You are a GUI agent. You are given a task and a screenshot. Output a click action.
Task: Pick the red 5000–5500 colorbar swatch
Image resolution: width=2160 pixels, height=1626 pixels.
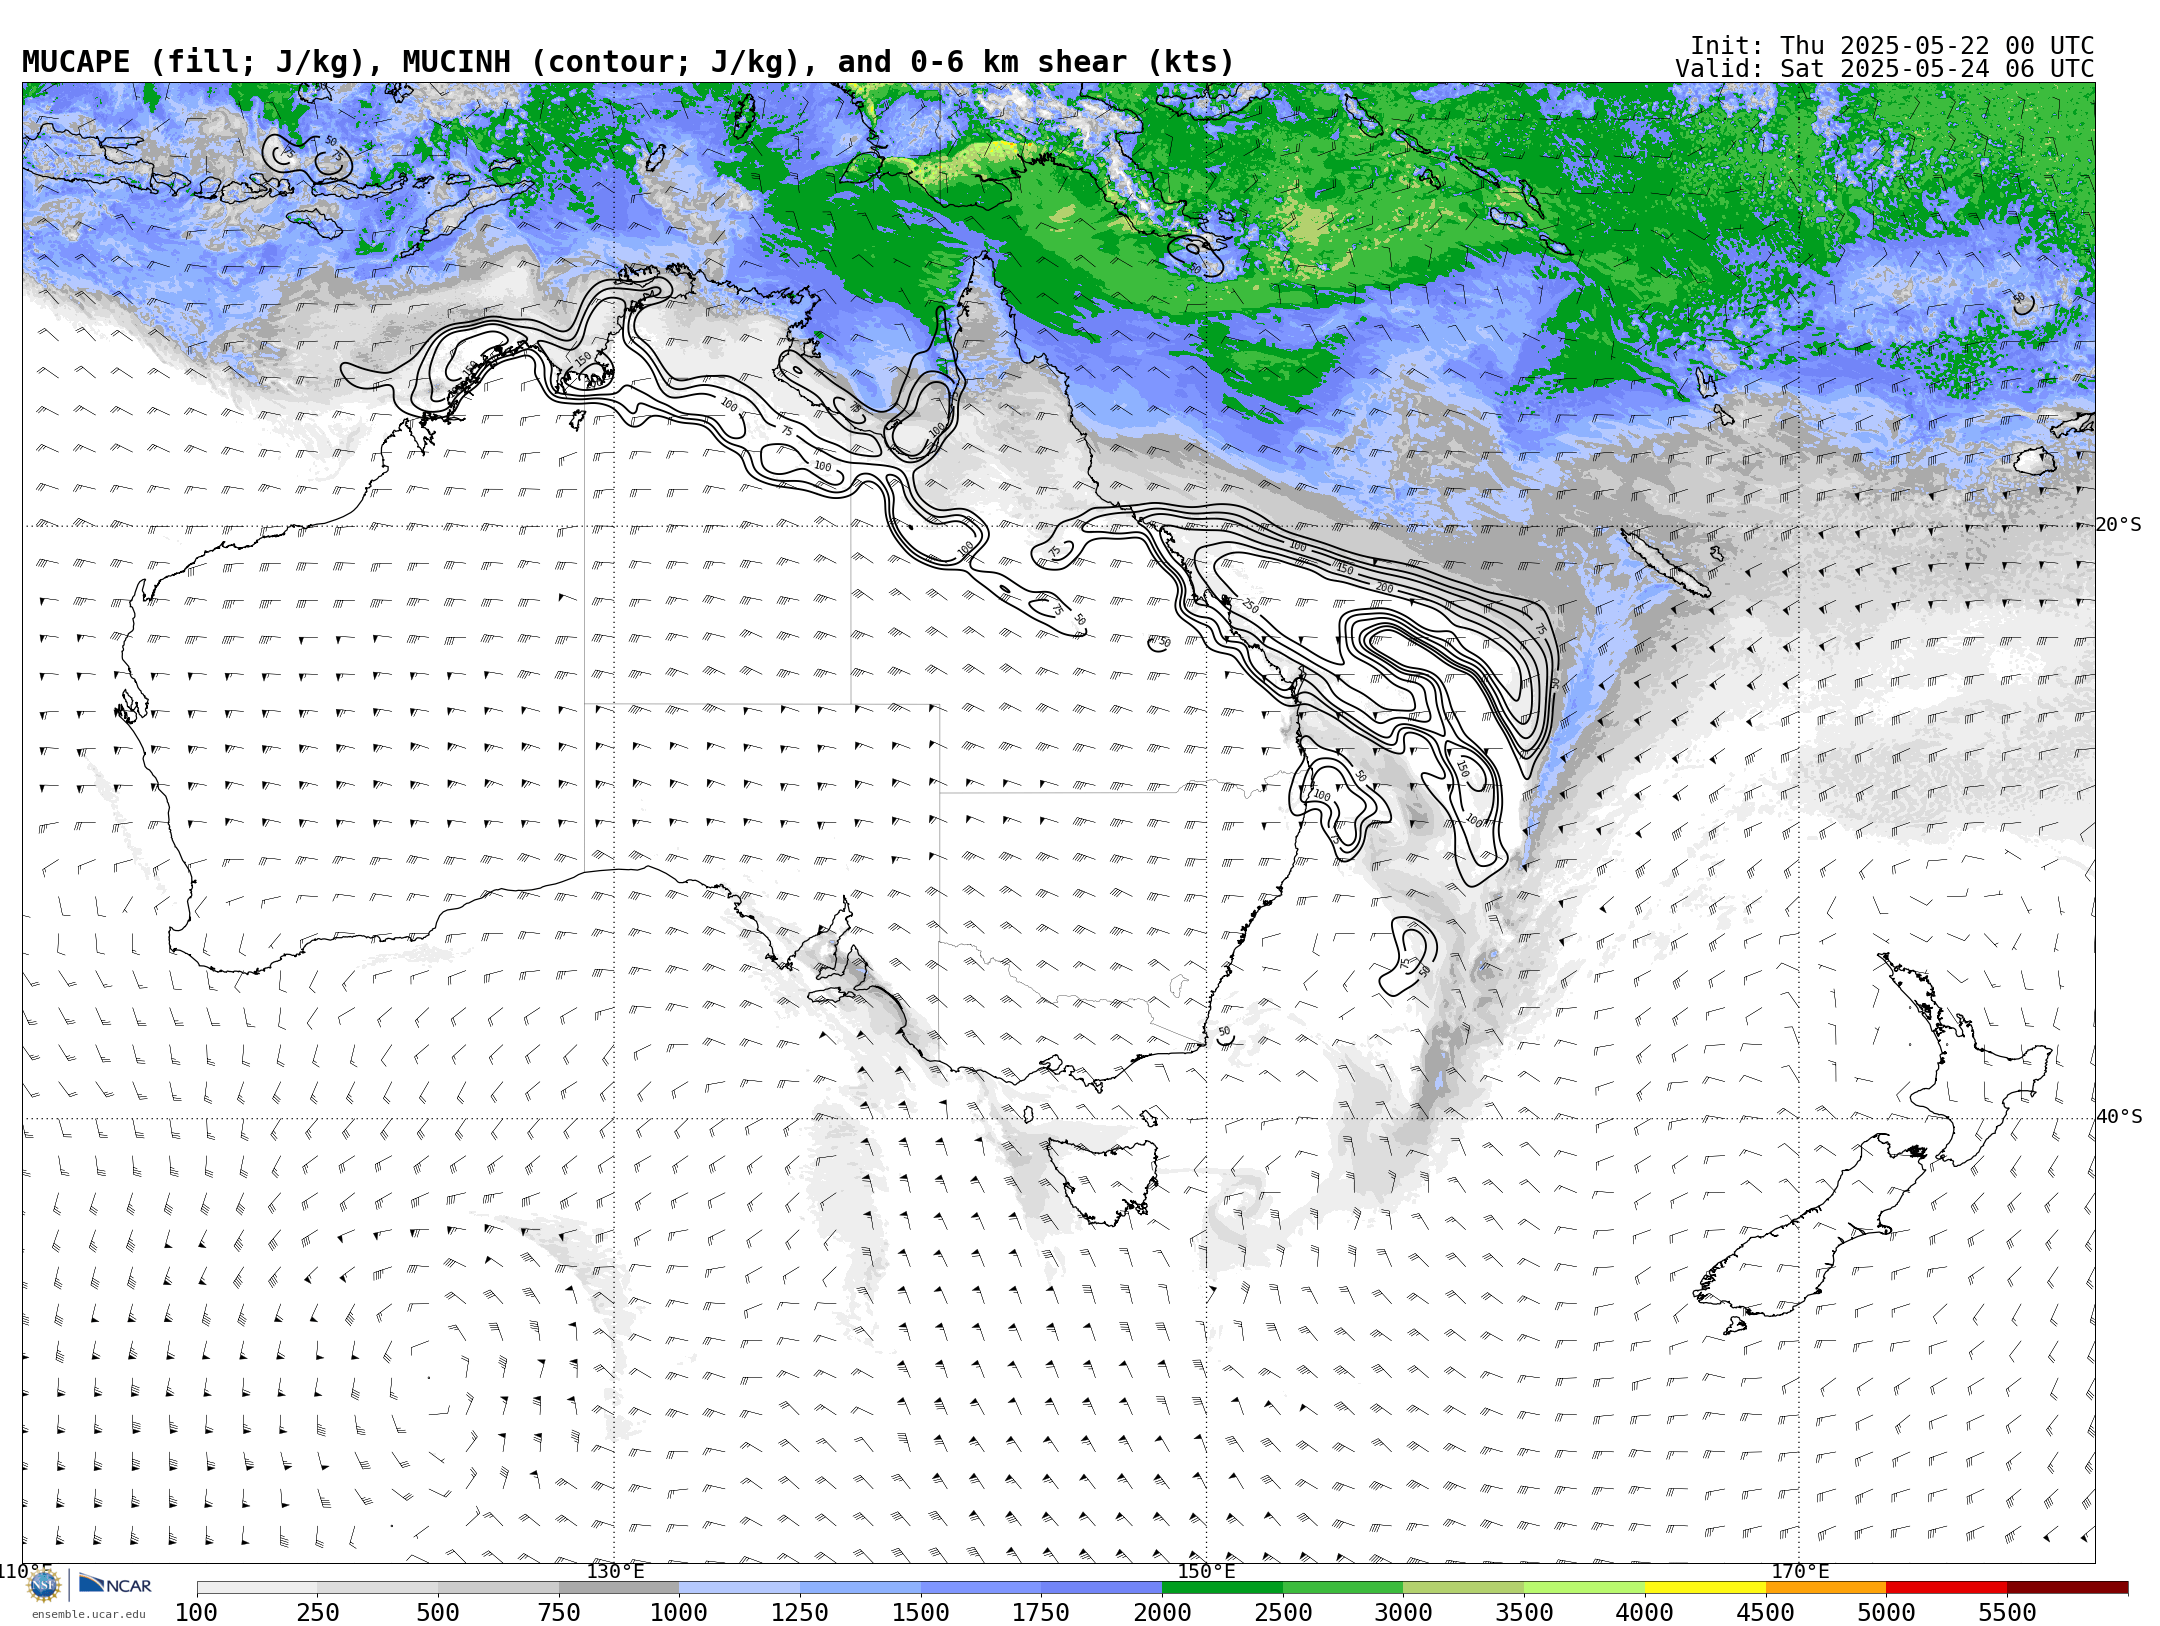tap(1946, 1588)
